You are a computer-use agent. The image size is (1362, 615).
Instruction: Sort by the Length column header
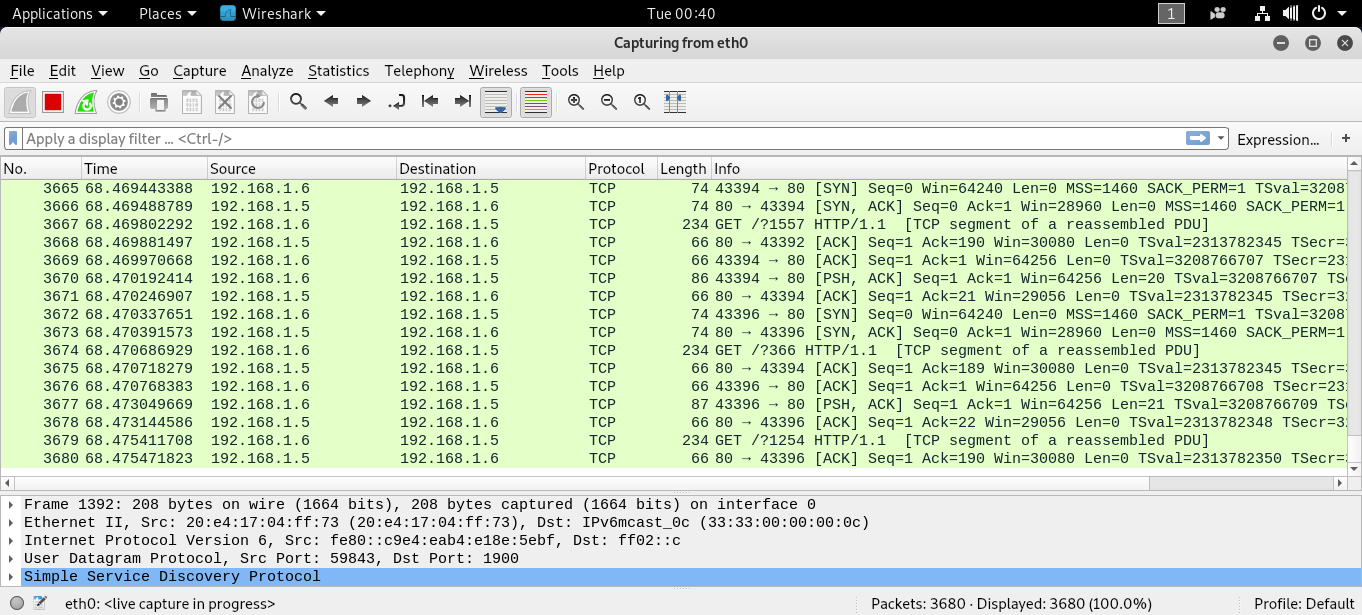pos(683,169)
